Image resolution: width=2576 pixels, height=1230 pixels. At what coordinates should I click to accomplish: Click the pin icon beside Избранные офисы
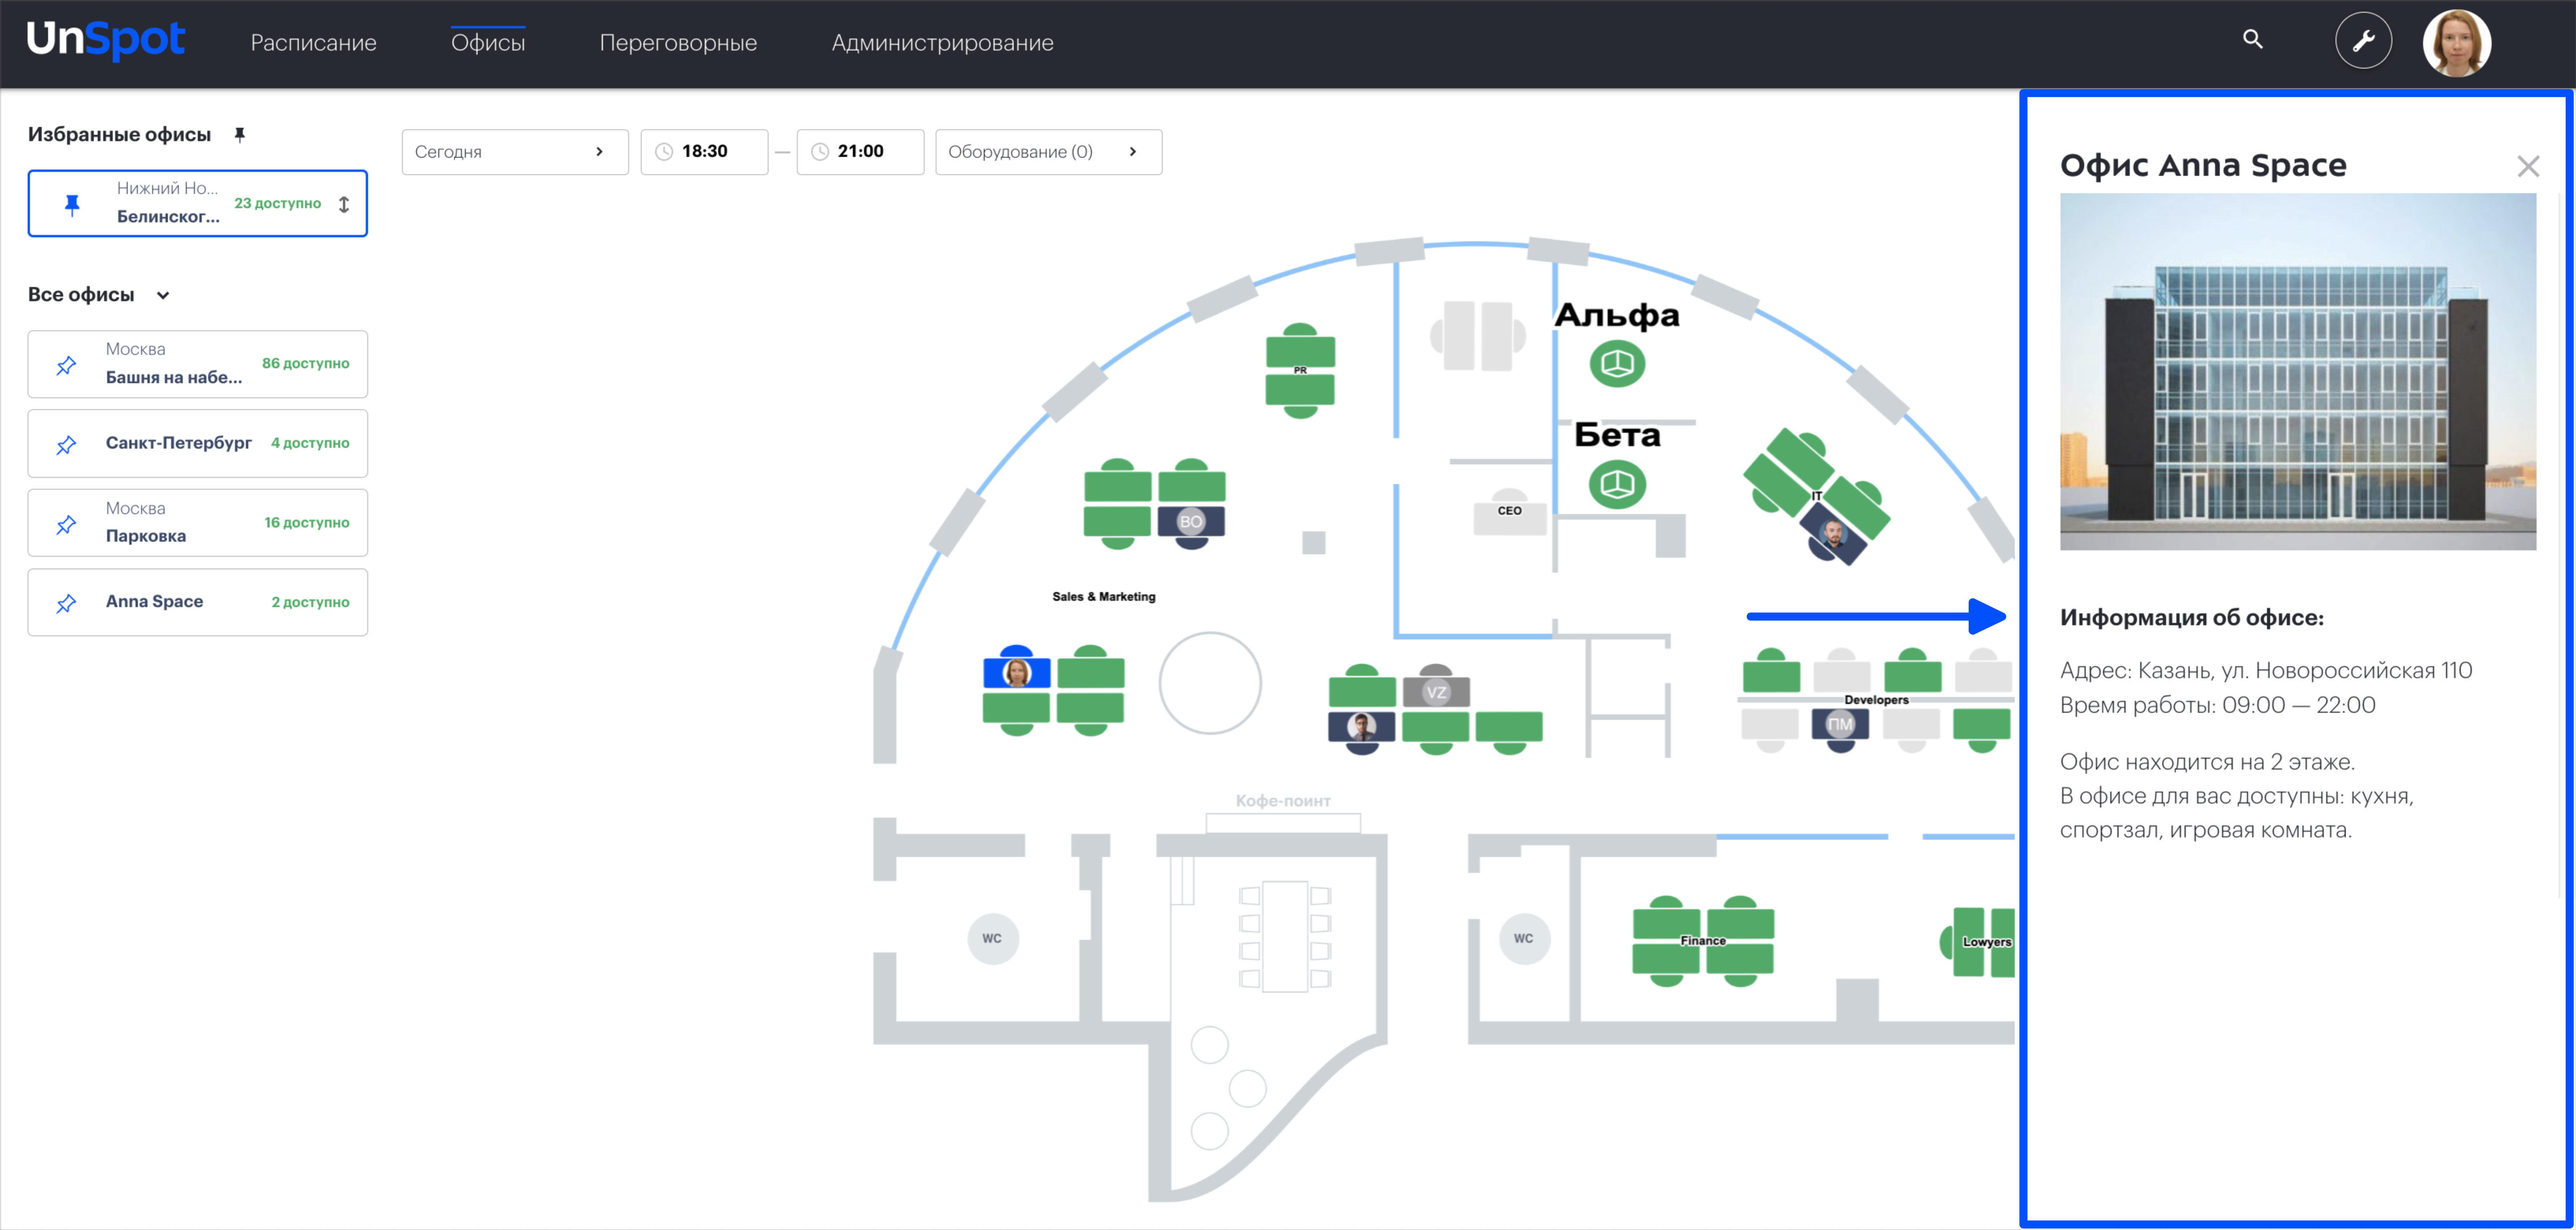coord(240,134)
